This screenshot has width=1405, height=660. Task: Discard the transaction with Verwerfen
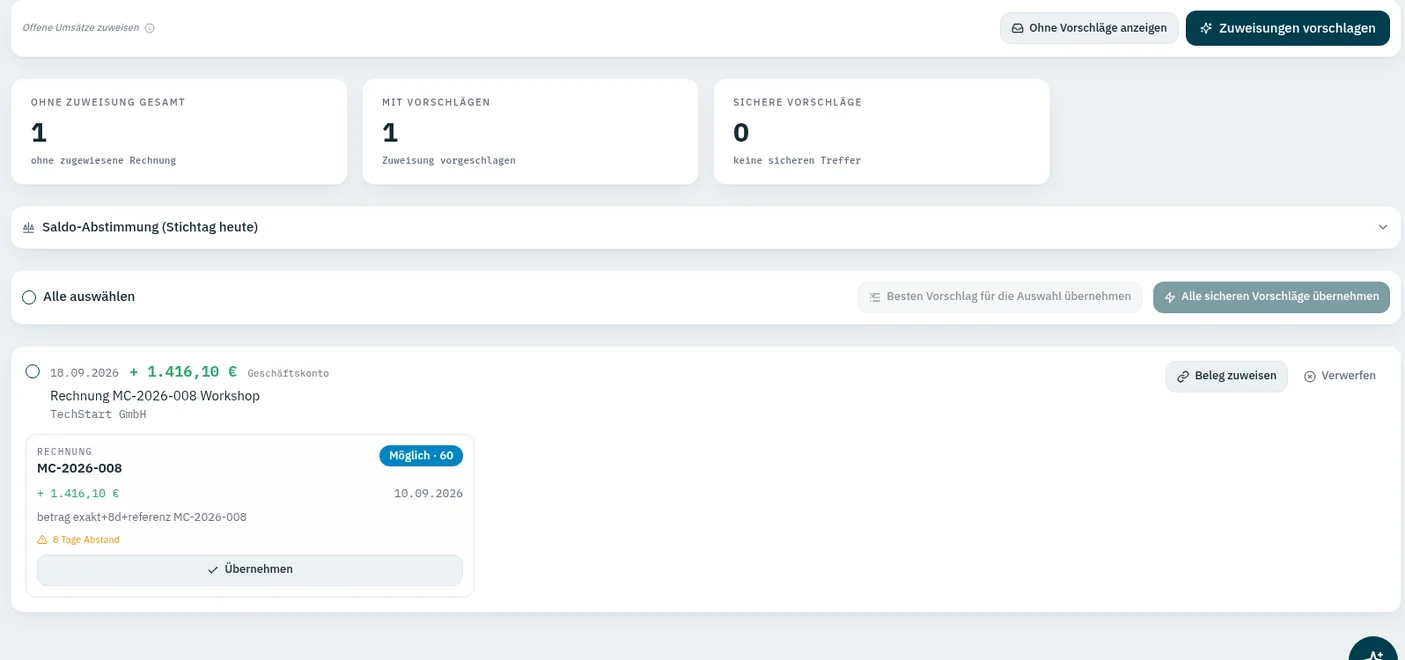[1340, 376]
